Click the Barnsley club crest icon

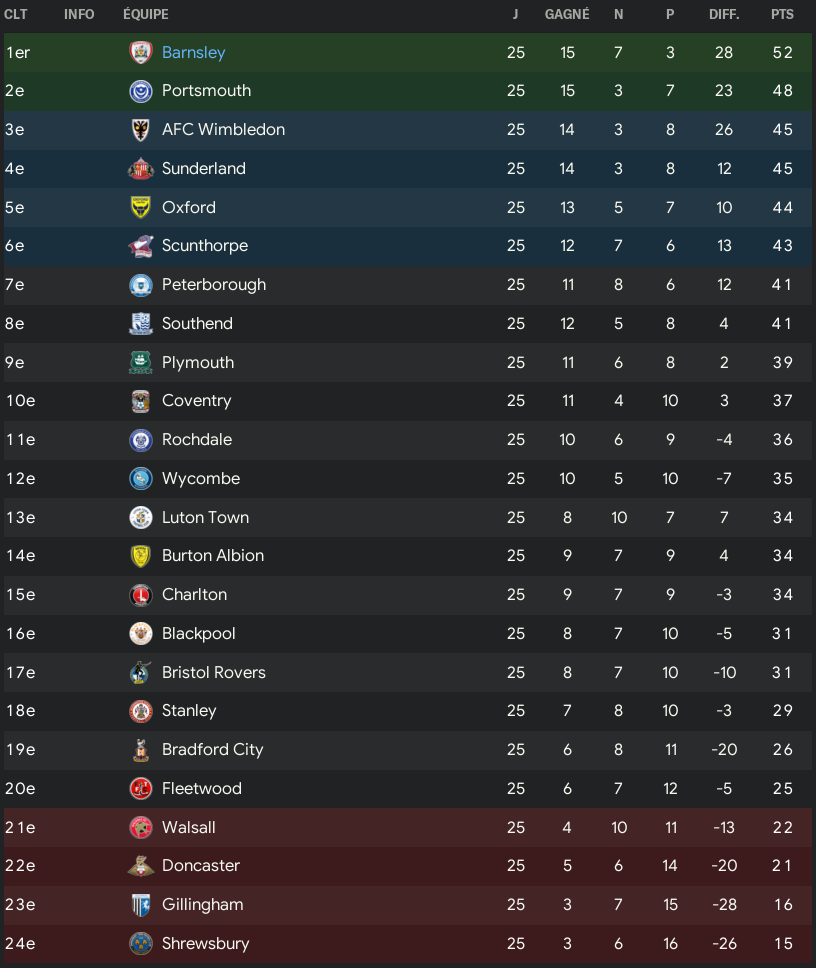141,52
